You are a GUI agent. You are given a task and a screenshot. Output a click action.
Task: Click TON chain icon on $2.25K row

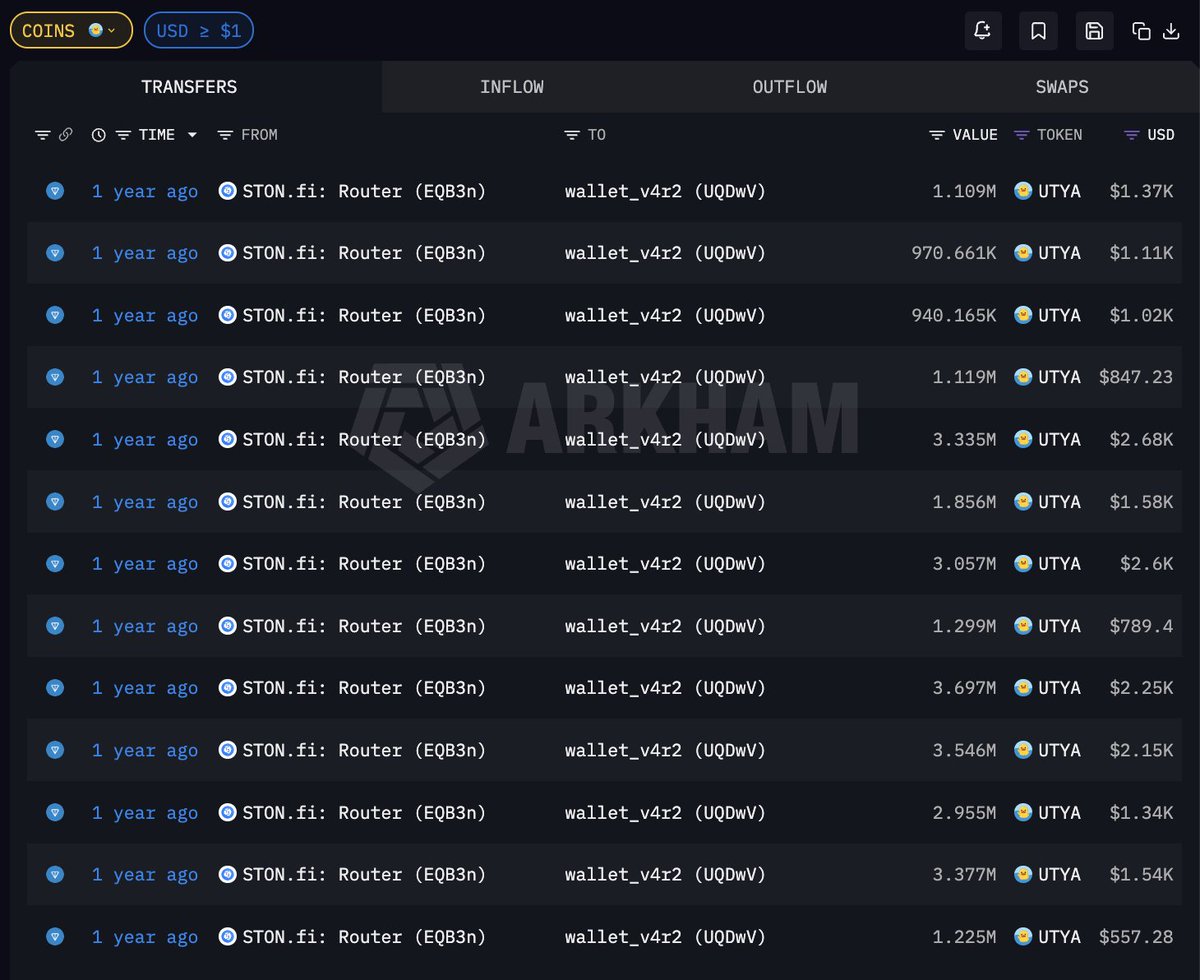55,688
